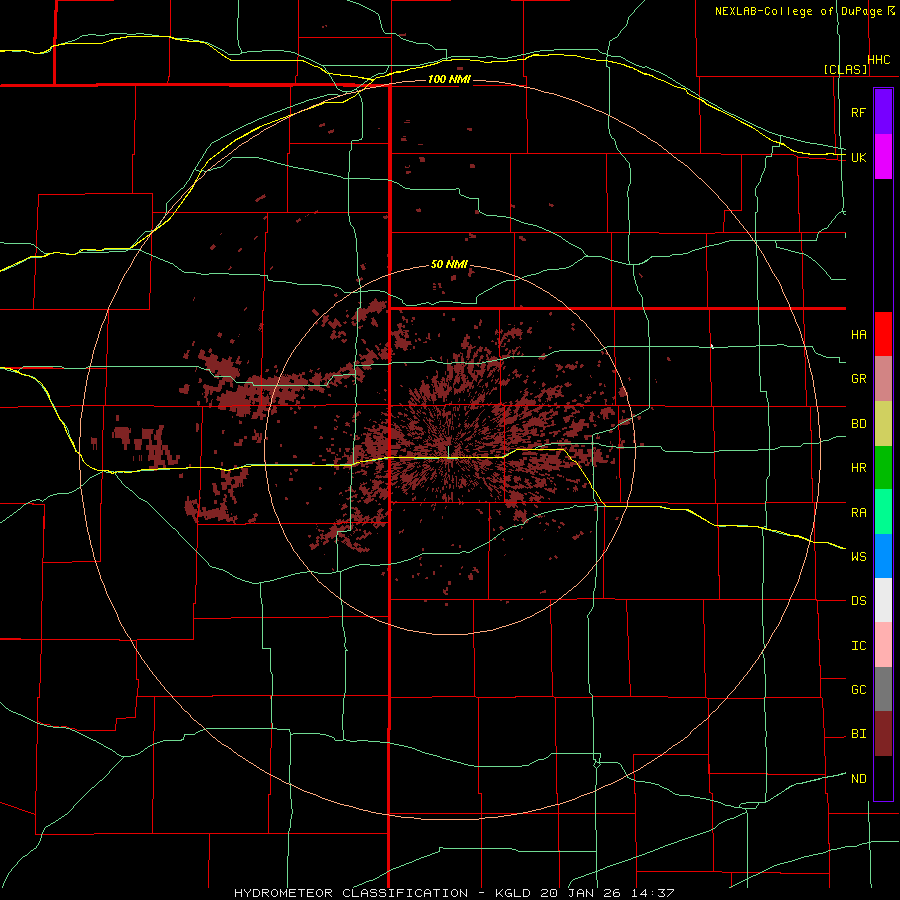Click the 100 NMI range ring label
The height and width of the screenshot is (900, 900).
coord(449,79)
